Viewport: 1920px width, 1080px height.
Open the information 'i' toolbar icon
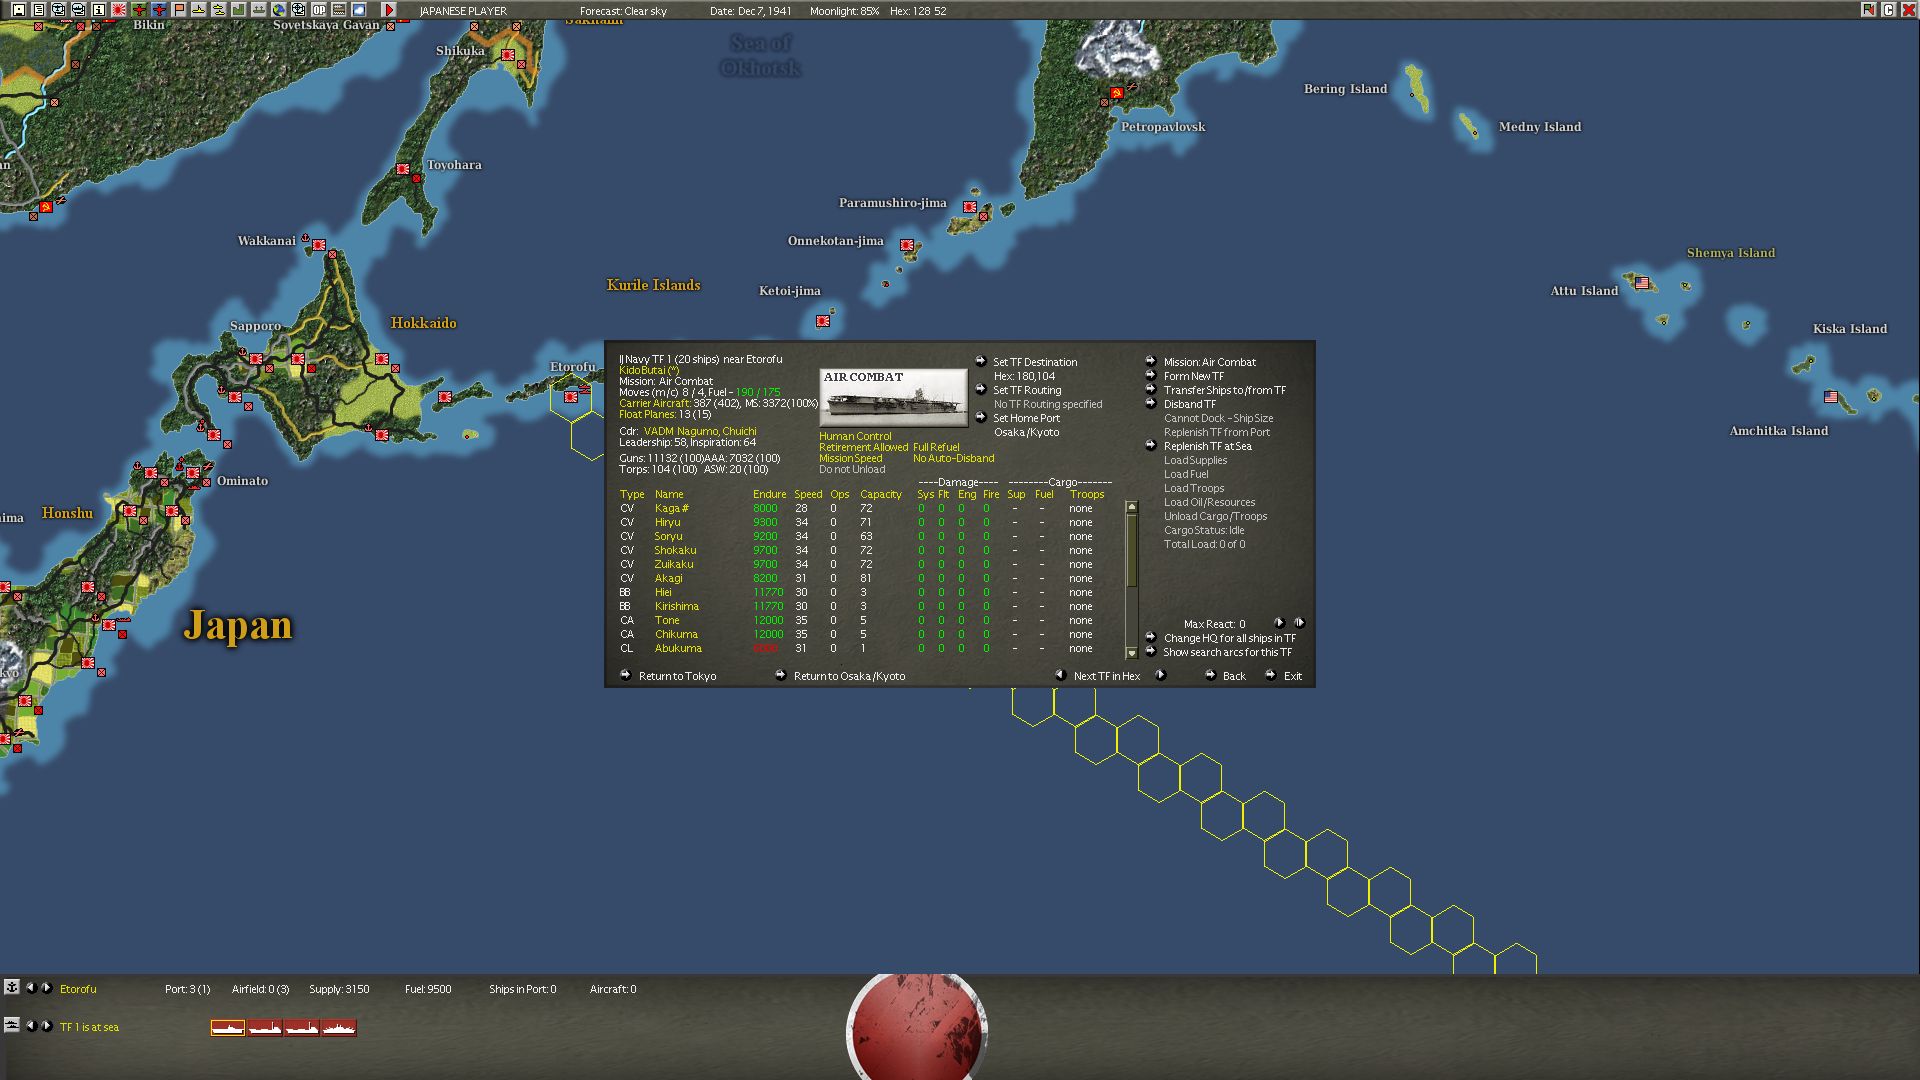(x=99, y=10)
